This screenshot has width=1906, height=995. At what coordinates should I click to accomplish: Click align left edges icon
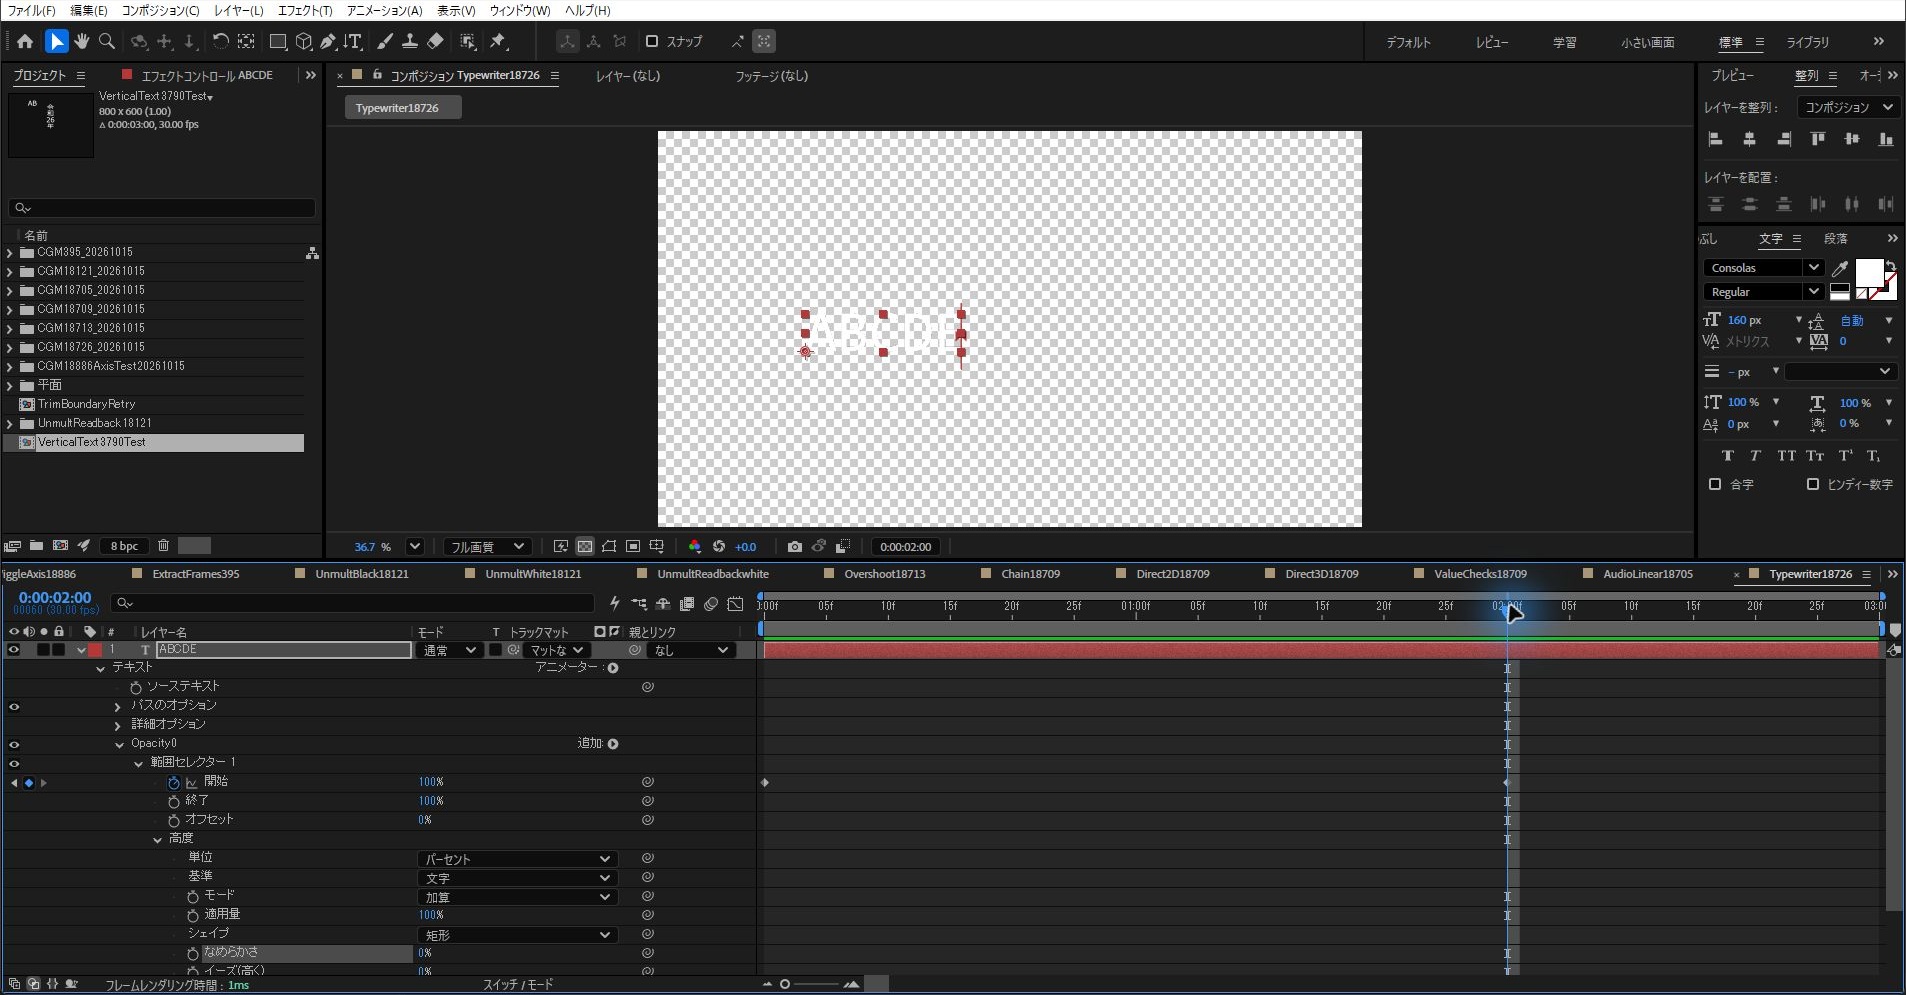click(1716, 139)
